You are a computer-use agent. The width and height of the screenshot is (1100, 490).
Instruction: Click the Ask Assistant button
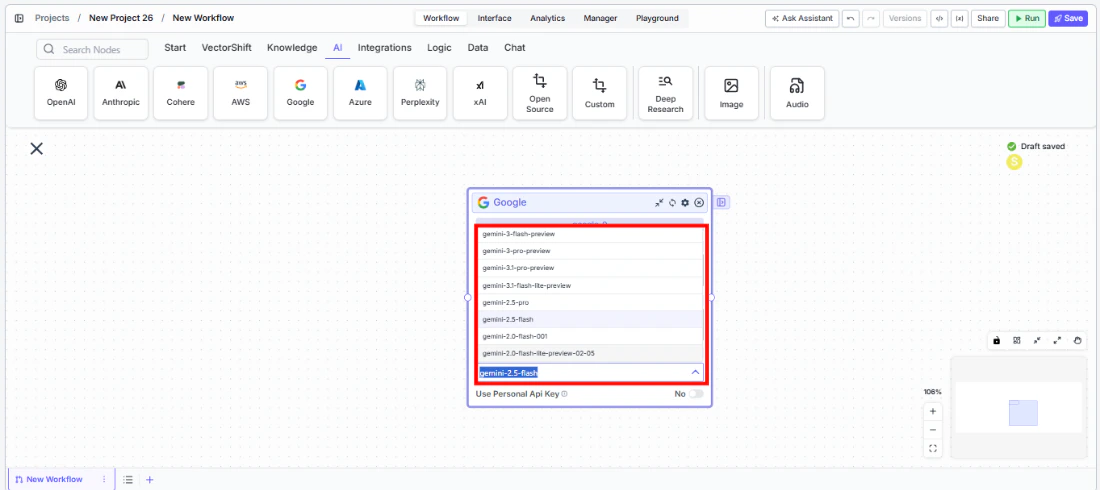click(802, 18)
